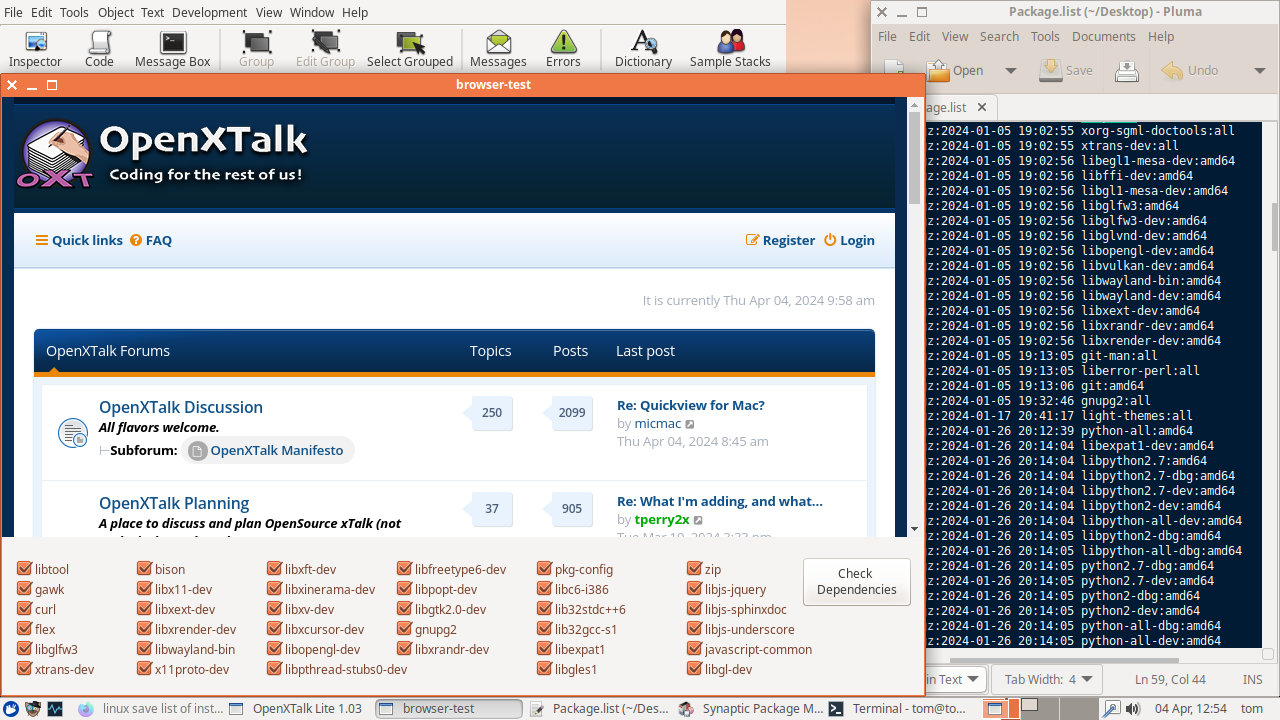Click the OpenXTalk Discussion forum icon
This screenshot has height=720, width=1280.
(72, 433)
